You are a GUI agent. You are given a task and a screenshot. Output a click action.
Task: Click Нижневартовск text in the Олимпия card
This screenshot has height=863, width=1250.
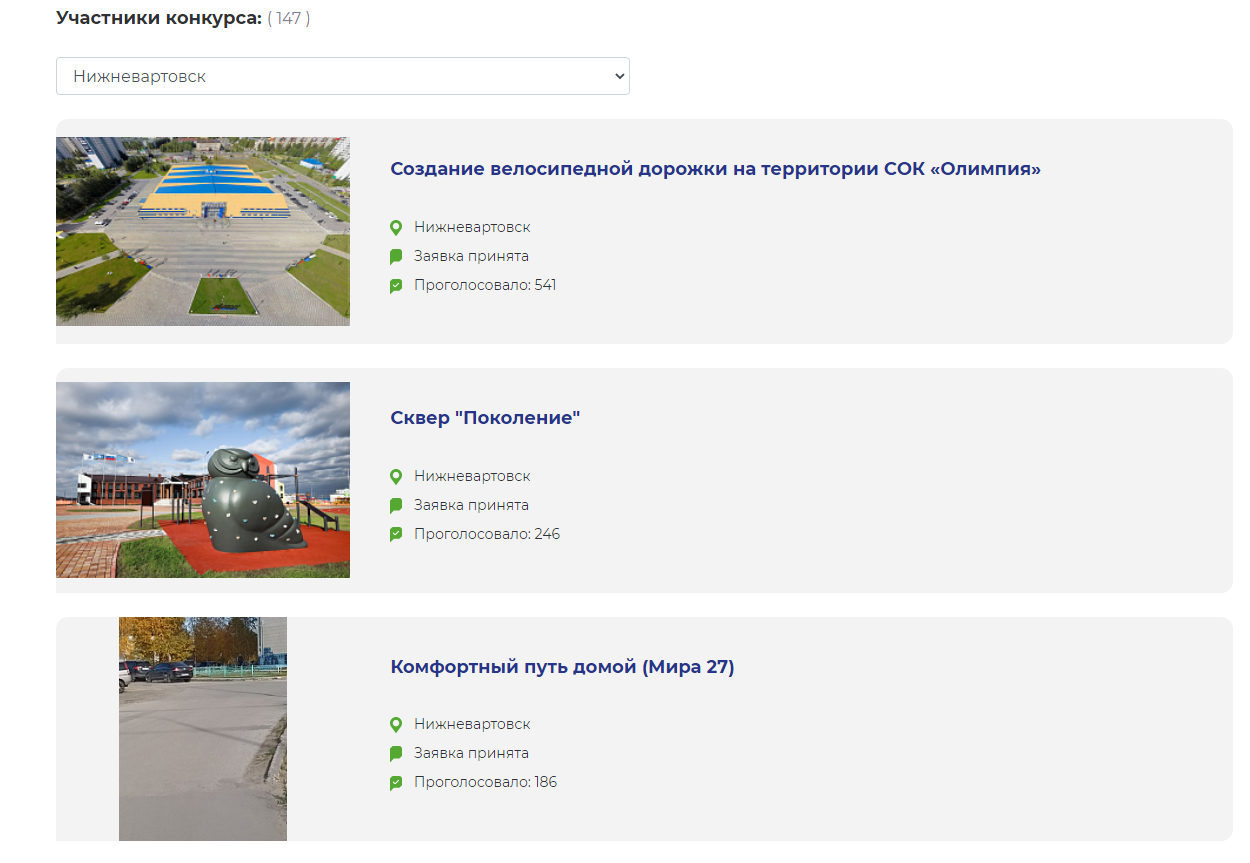(472, 227)
